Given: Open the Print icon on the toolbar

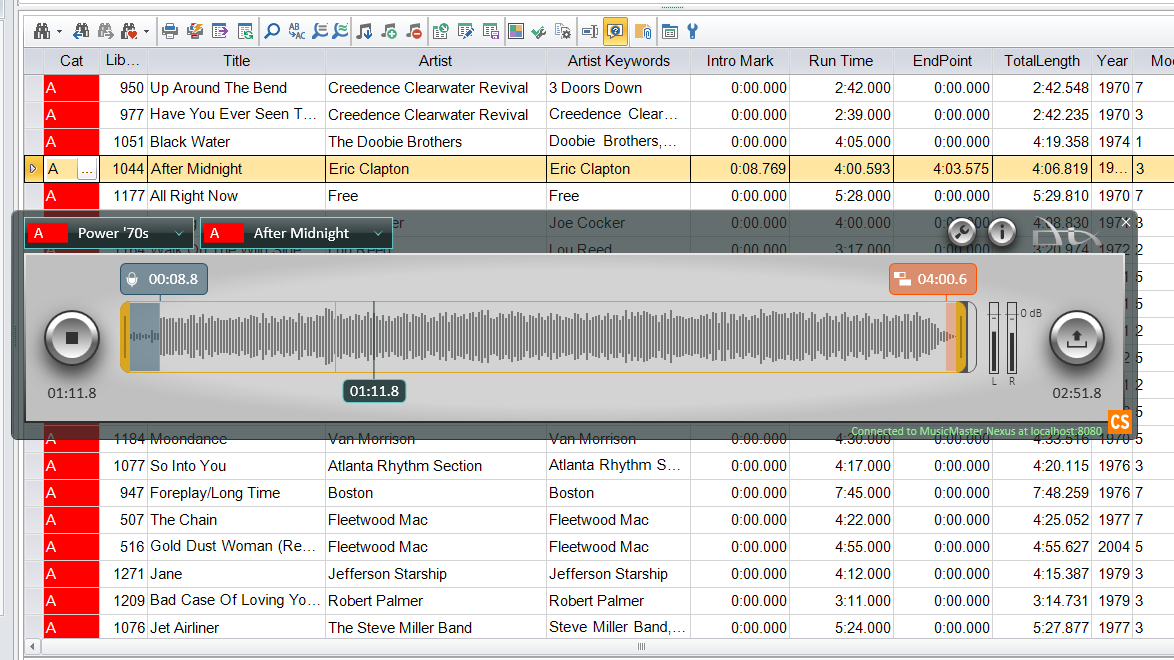Looking at the screenshot, I should pyautogui.click(x=168, y=31).
